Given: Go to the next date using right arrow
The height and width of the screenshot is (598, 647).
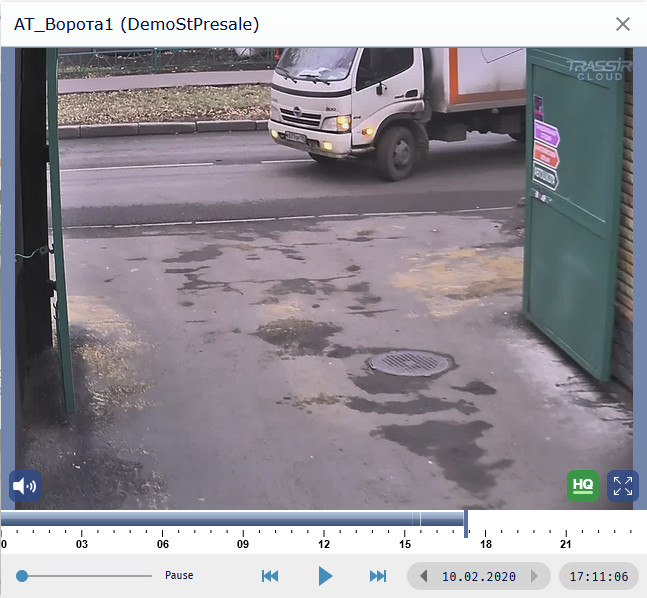Looking at the screenshot, I should pos(535,576).
